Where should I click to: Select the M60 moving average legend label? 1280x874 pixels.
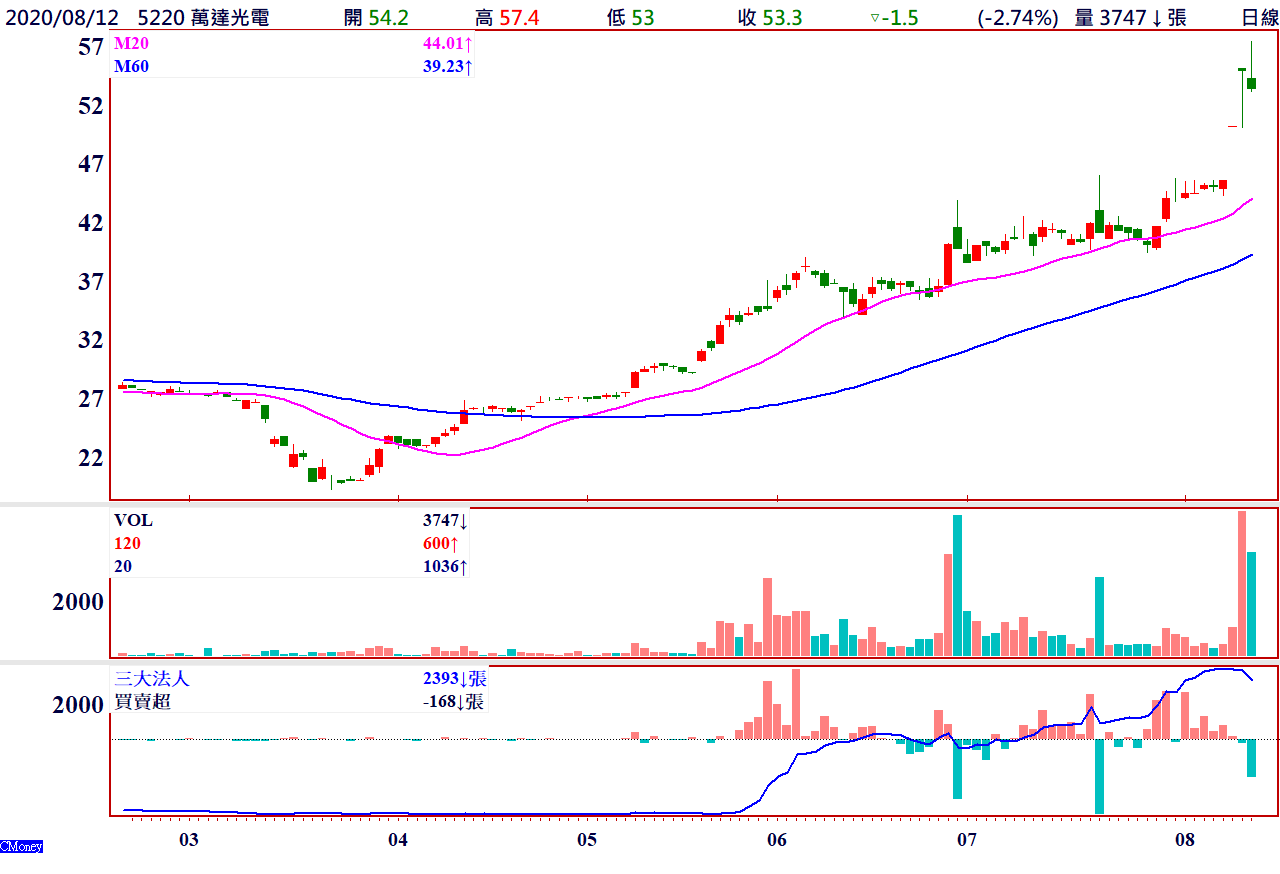(x=130, y=66)
